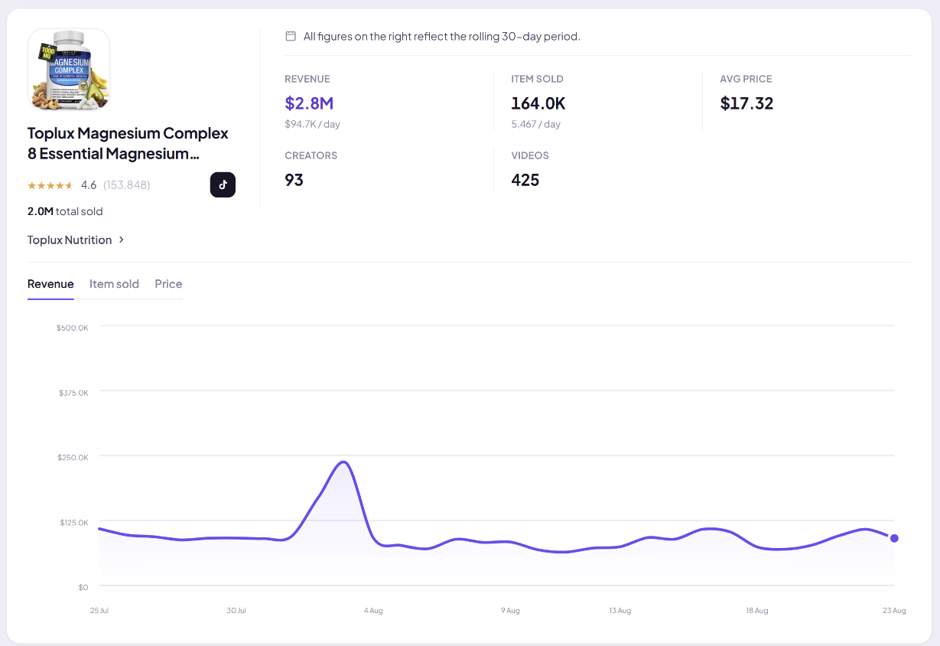Click the ITEM SOLD metric heading
Viewport: 940px width, 646px height.
(x=537, y=79)
